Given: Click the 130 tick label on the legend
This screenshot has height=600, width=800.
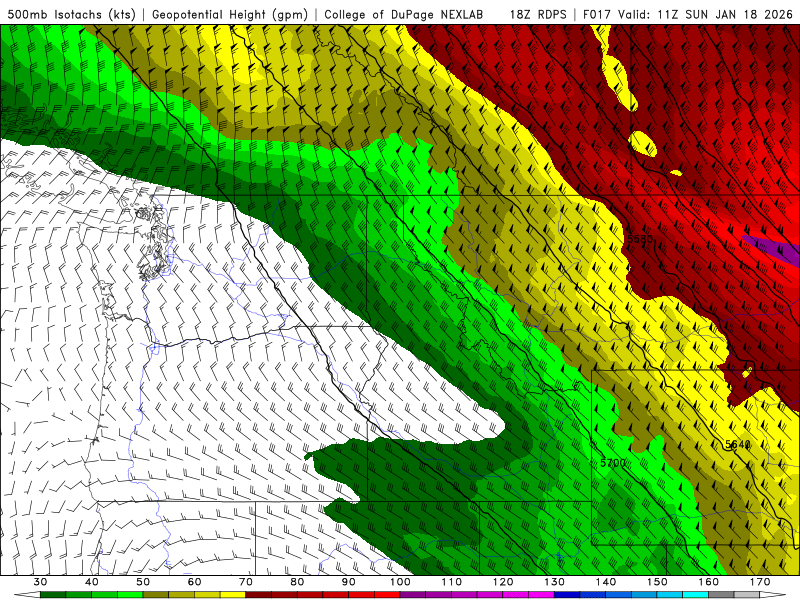Looking at the screenshot, I should (555, 582).
